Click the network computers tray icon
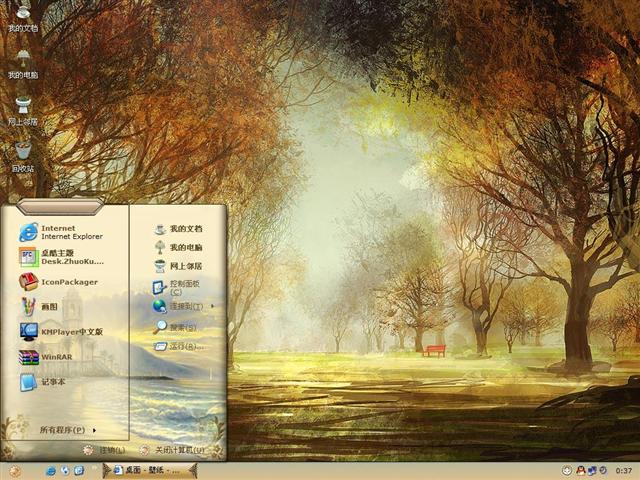This screenshot has height=480, width=640. coord(592,471)
